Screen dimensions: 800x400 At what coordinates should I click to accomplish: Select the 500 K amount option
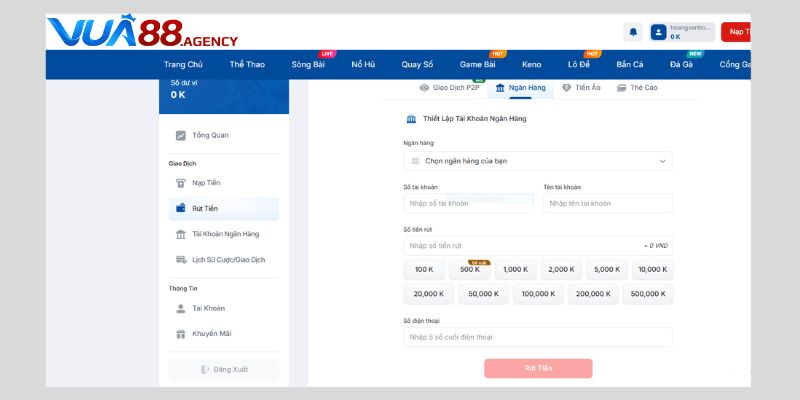tap(470, 270)
